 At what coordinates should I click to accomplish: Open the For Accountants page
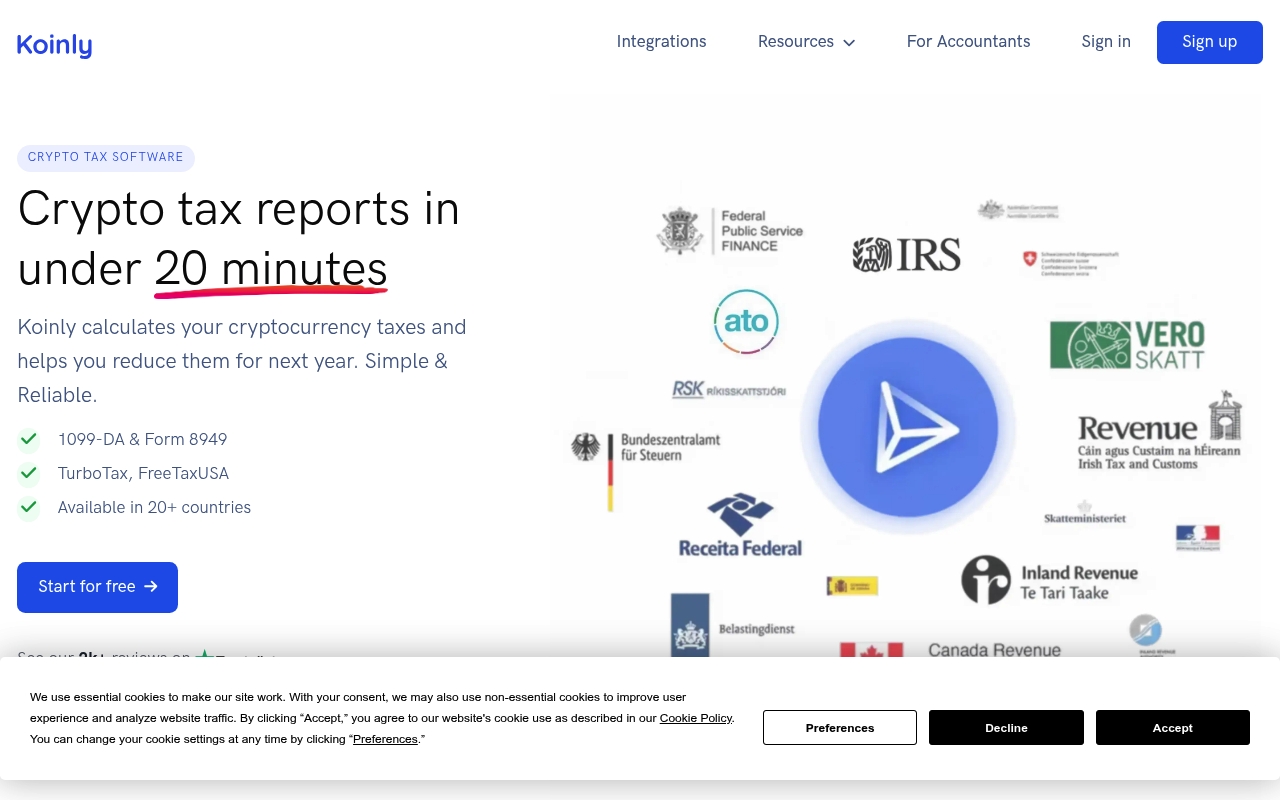point(968,42)
